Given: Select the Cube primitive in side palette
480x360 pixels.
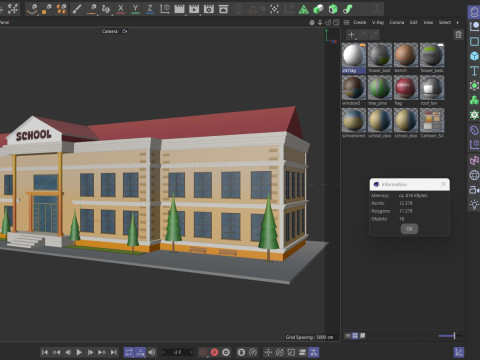Looking at the screenshot, I should tap(474, 56).
